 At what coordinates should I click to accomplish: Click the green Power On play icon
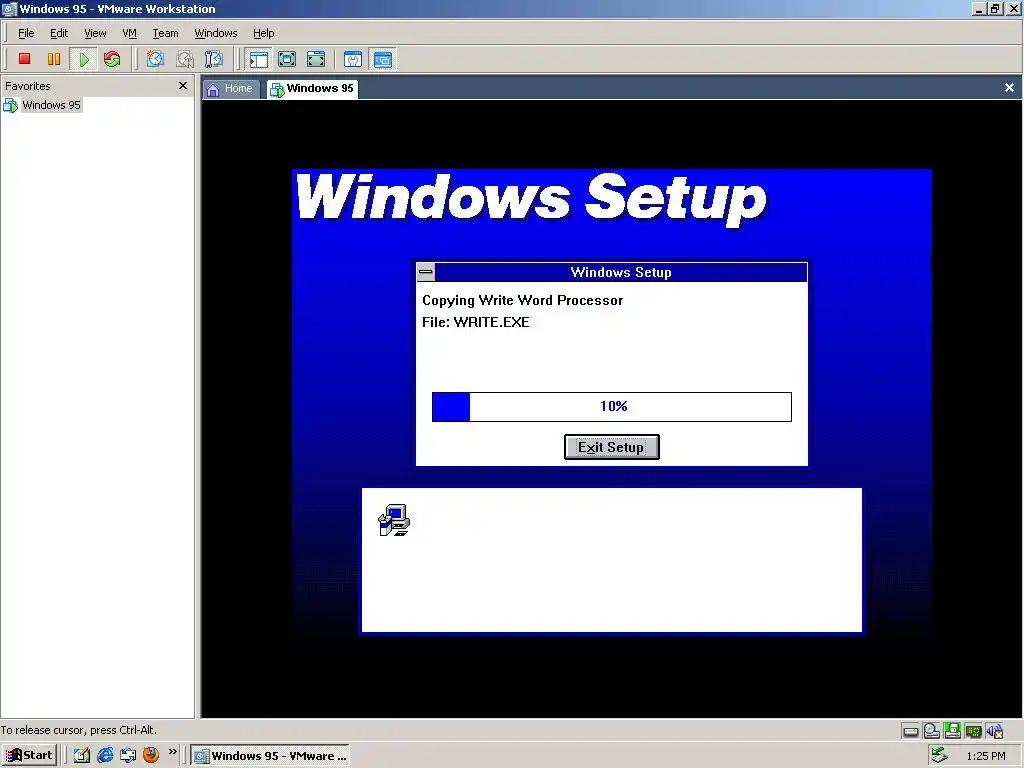(83, 59)
